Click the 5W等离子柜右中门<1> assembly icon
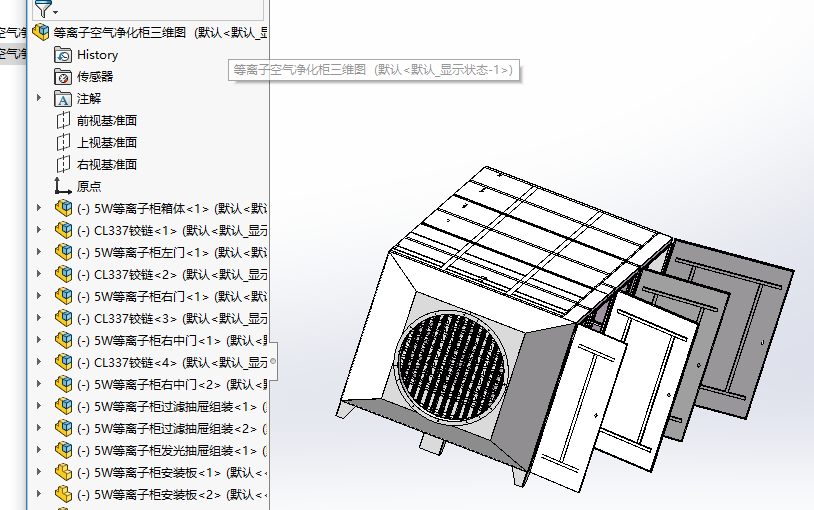814x510 pixels. coord(63,340)
